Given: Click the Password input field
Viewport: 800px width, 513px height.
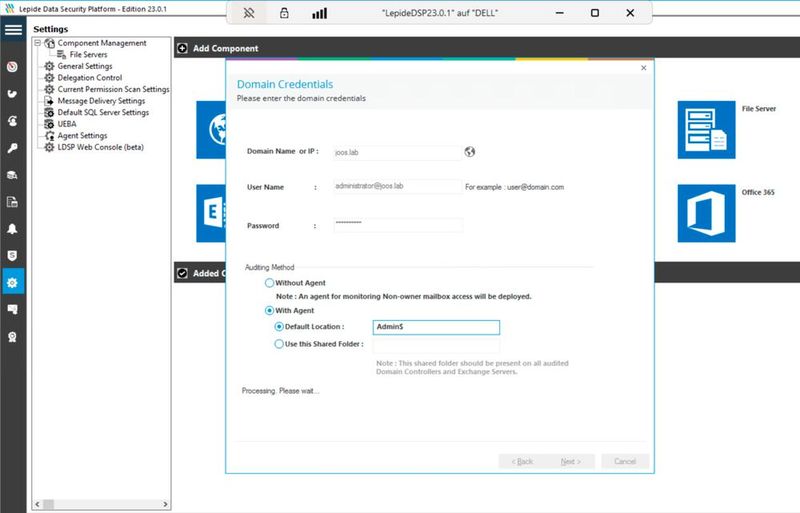Looking at the screenshot, I should point(398,225).
